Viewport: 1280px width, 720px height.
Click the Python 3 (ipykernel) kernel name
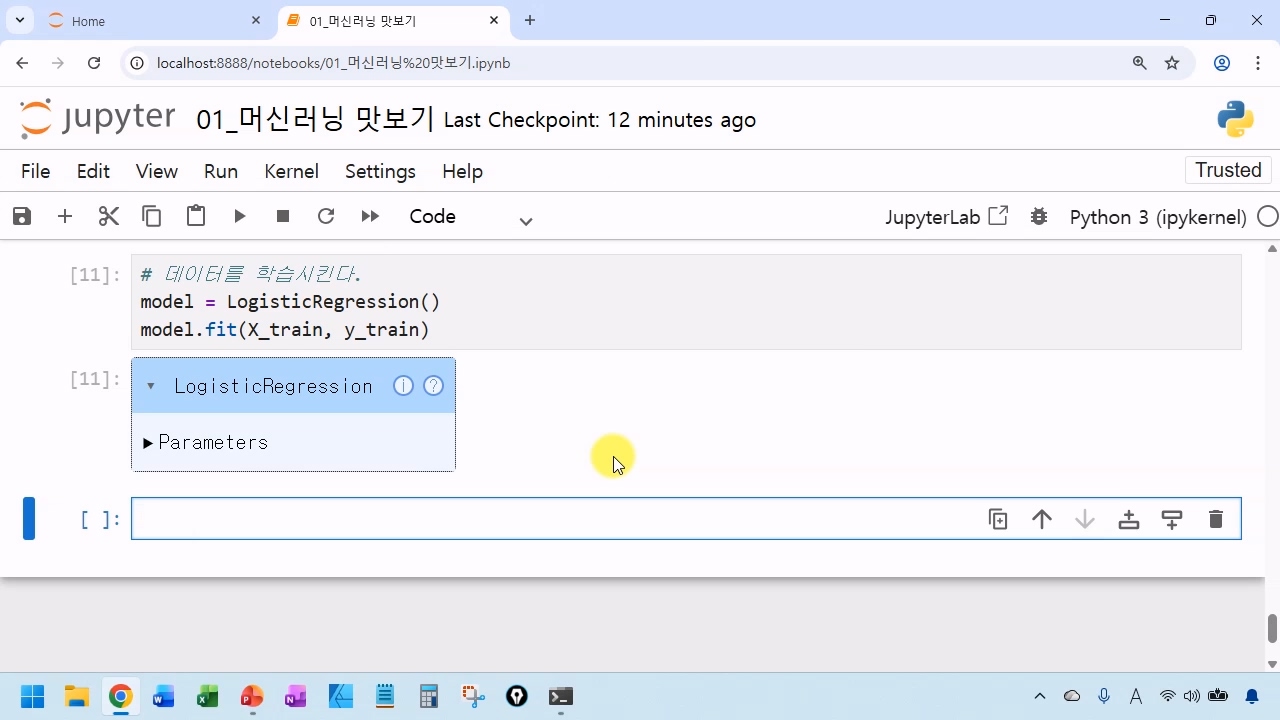coord(1158,217)
